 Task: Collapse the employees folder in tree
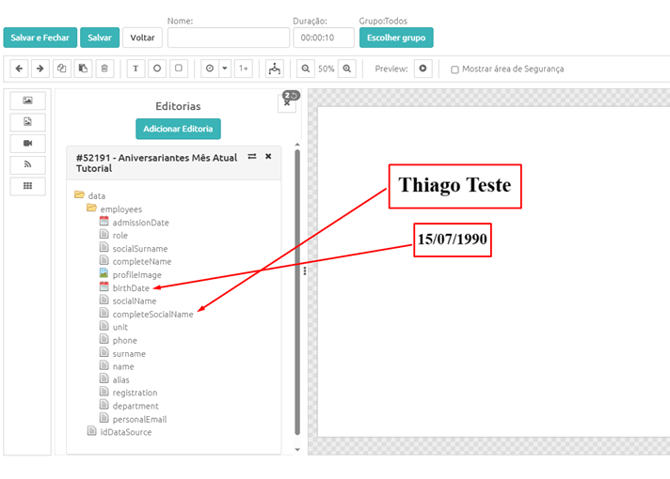pyautogui.click(x=91, y=208)
